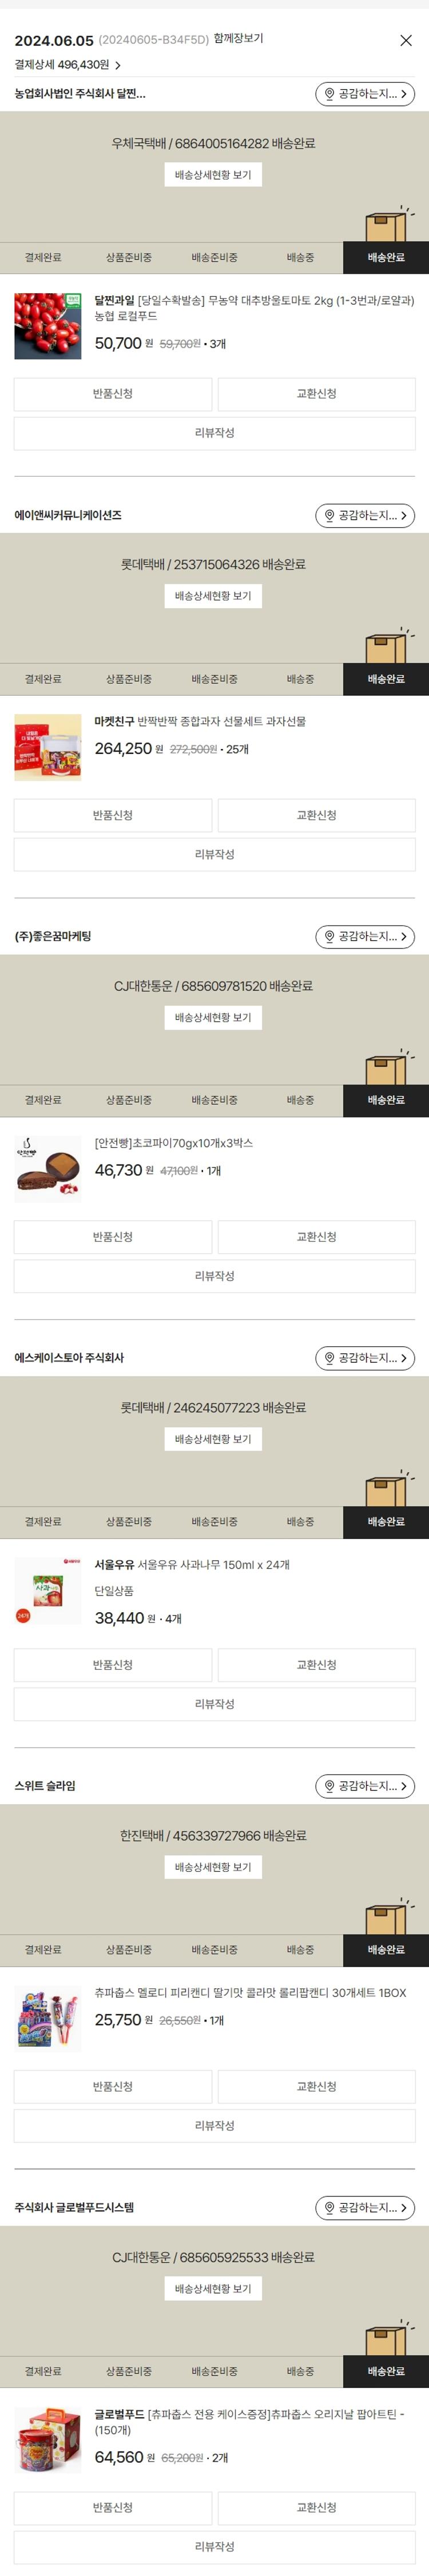Write review for 서울우유 사과나무
This screenshot has width=429, height=2576.
coord(214,1703)
